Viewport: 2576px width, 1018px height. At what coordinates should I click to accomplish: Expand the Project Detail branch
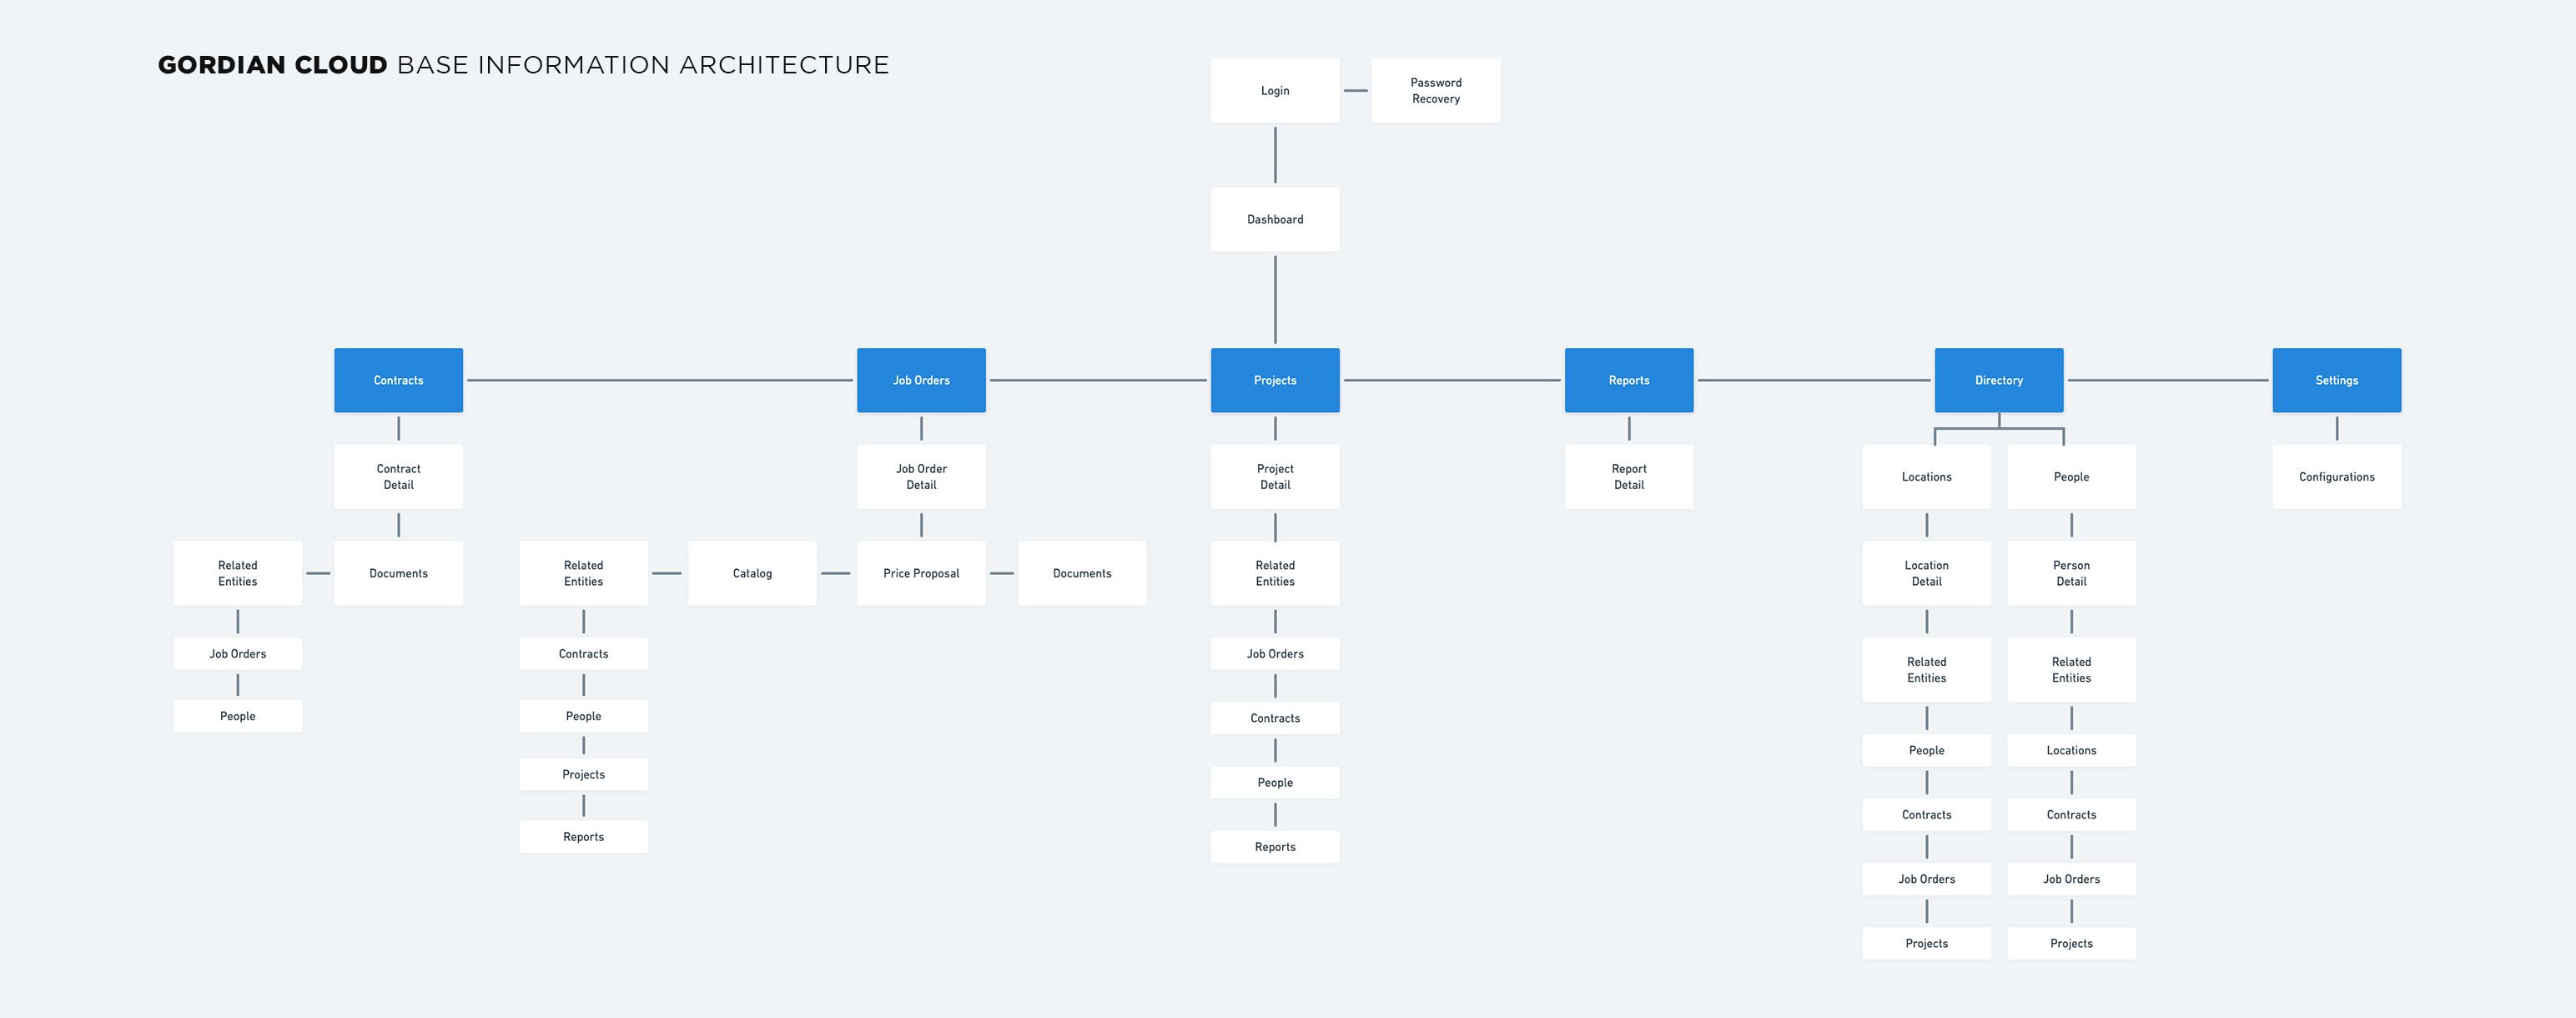pos(1276,476)
